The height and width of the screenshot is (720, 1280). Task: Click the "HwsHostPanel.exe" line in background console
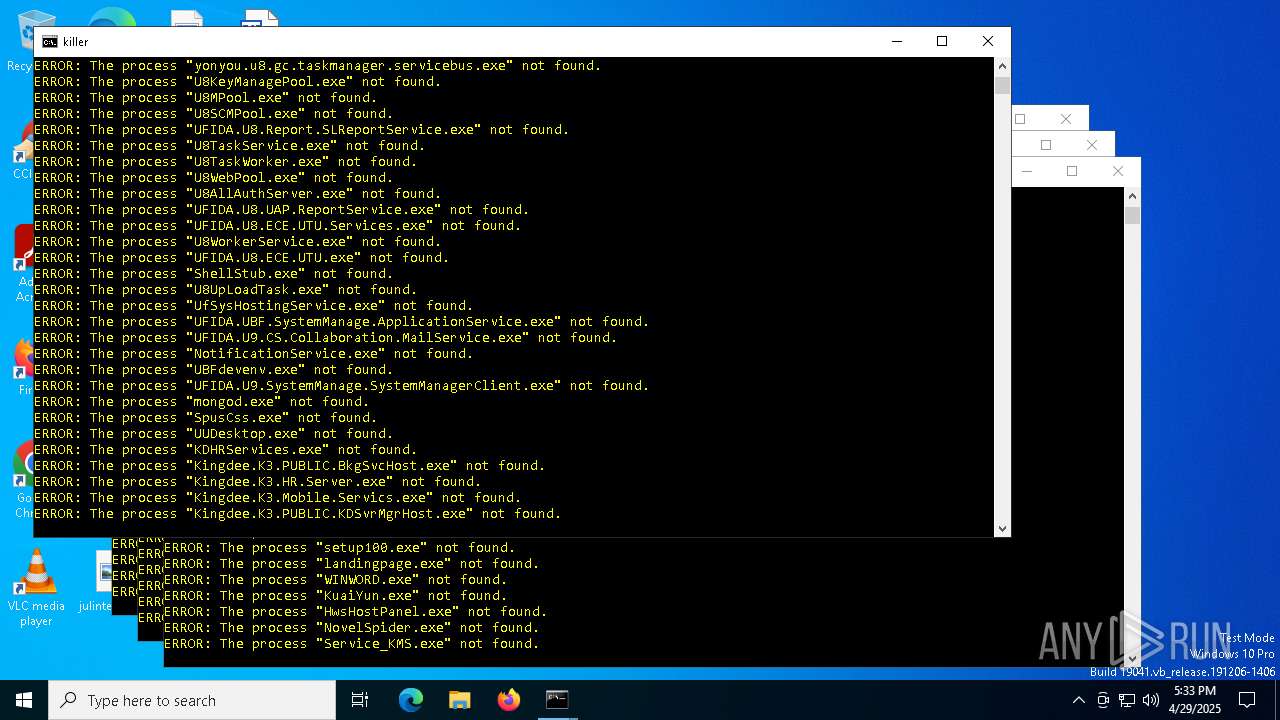(355, 612)
